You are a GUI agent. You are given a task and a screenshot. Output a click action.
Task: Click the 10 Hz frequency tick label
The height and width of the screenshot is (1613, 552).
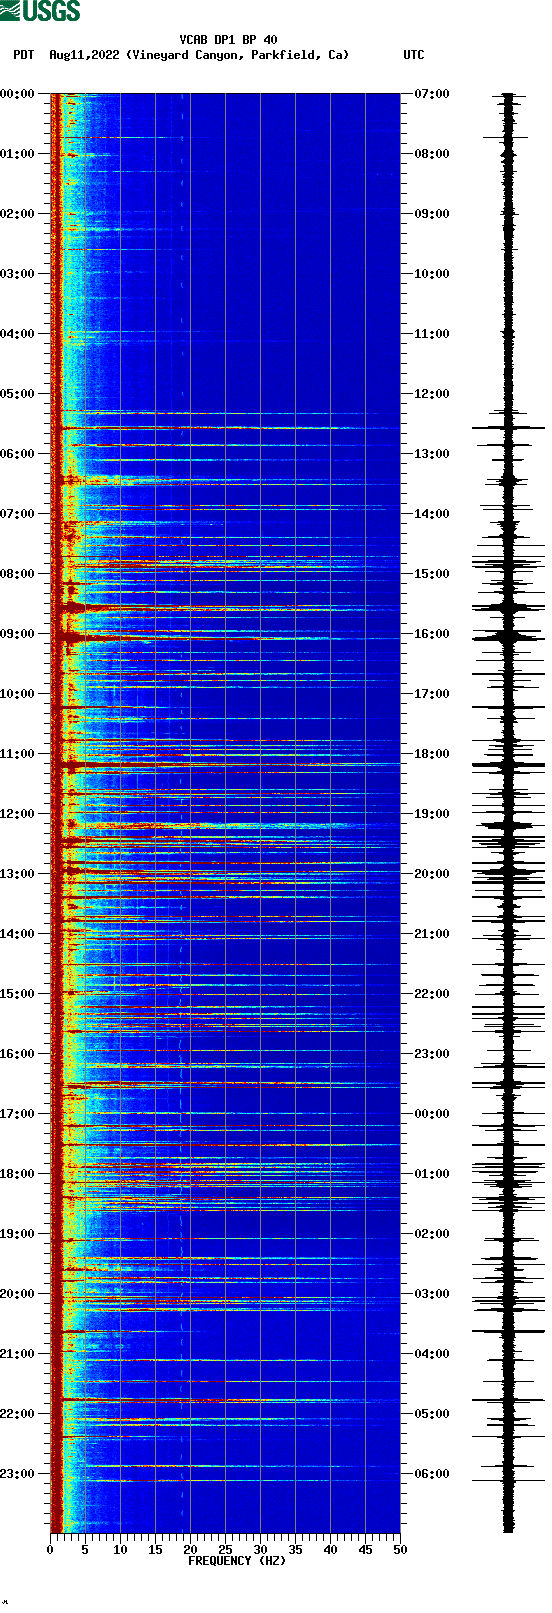120,1550
